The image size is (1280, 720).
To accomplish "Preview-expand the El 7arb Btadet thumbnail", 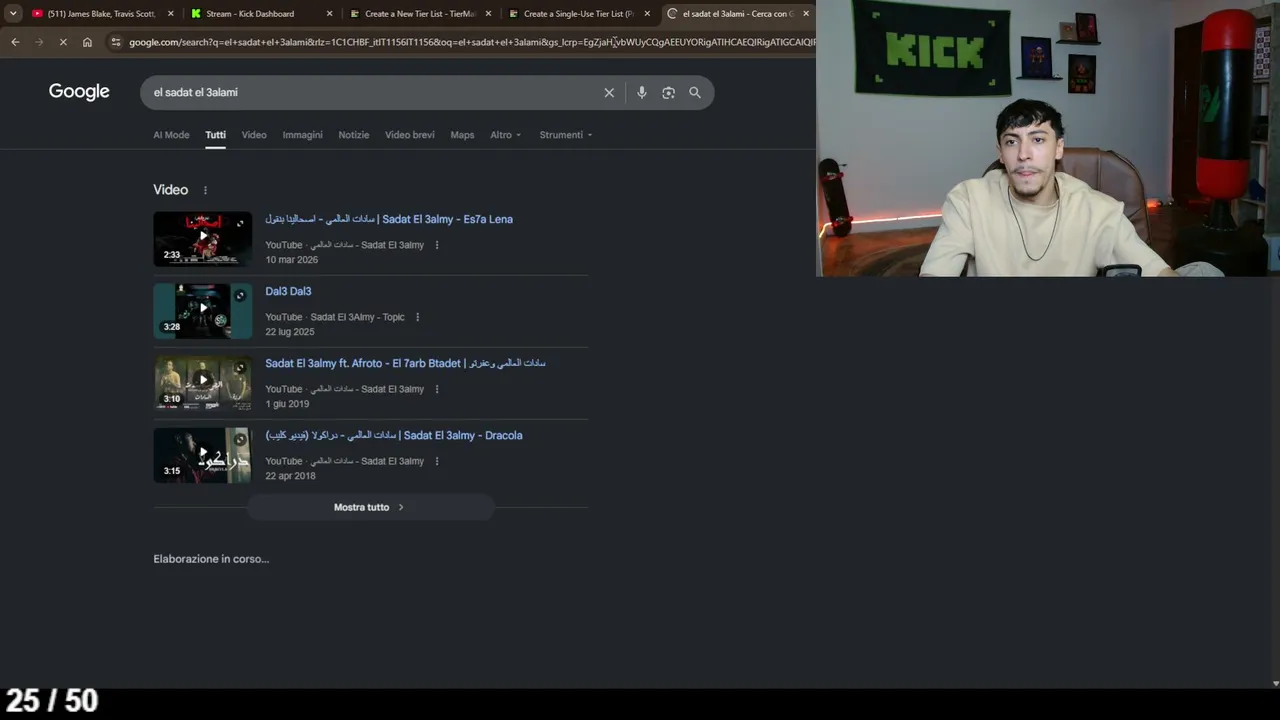I will tap(240, 368).
